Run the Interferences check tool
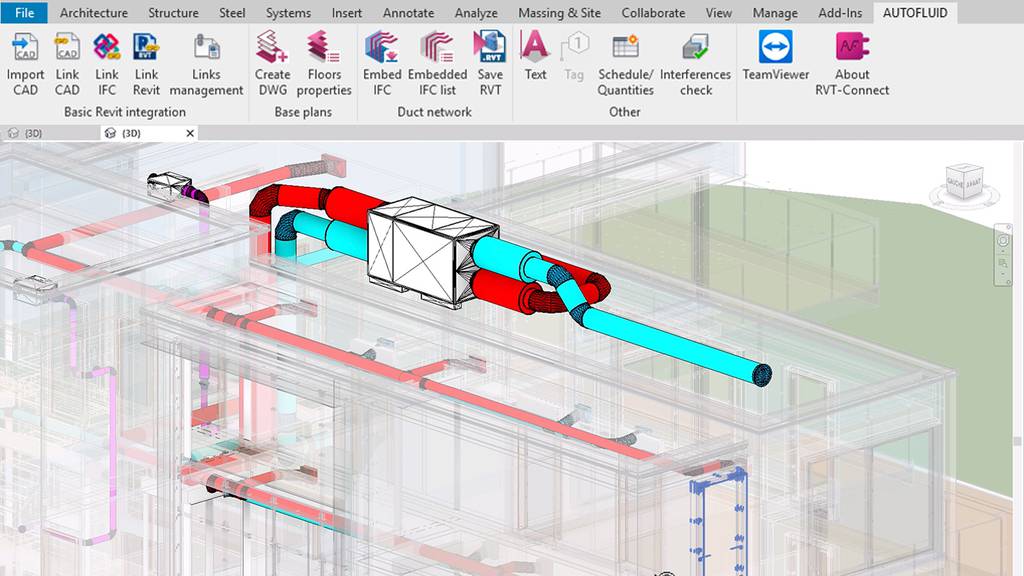Viewport: 1024px width, 576px height. (695, 64)
